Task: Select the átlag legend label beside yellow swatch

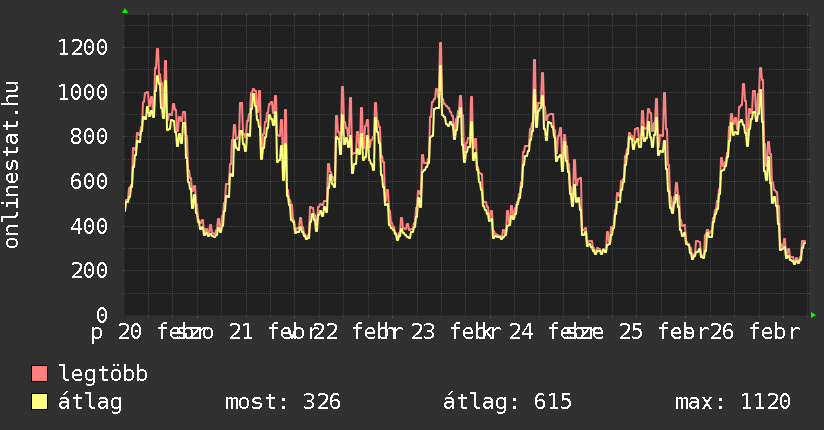Action: 91,402
